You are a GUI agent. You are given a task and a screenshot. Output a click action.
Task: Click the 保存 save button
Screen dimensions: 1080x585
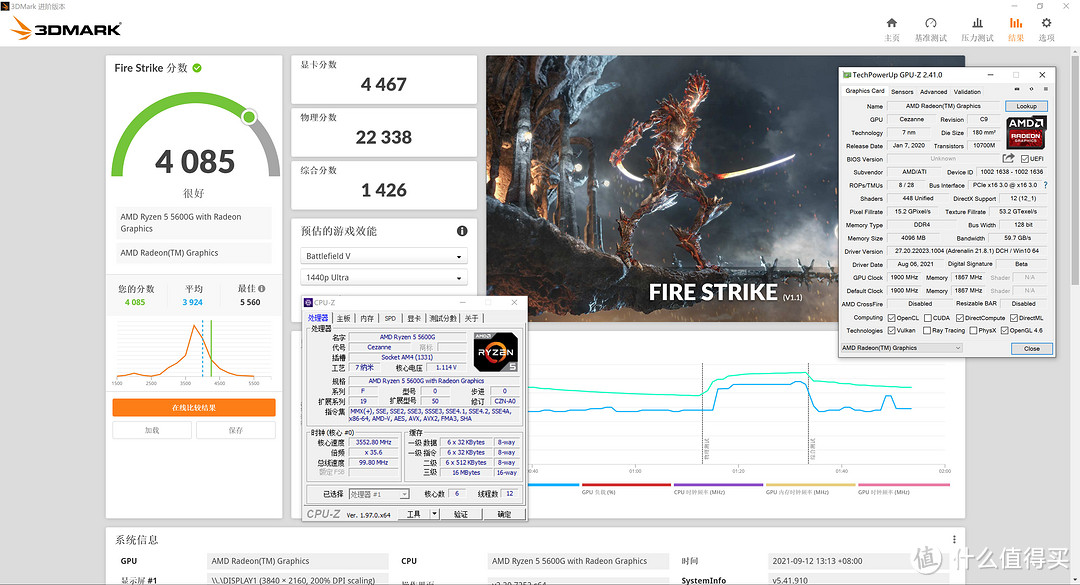pos(235,430)
